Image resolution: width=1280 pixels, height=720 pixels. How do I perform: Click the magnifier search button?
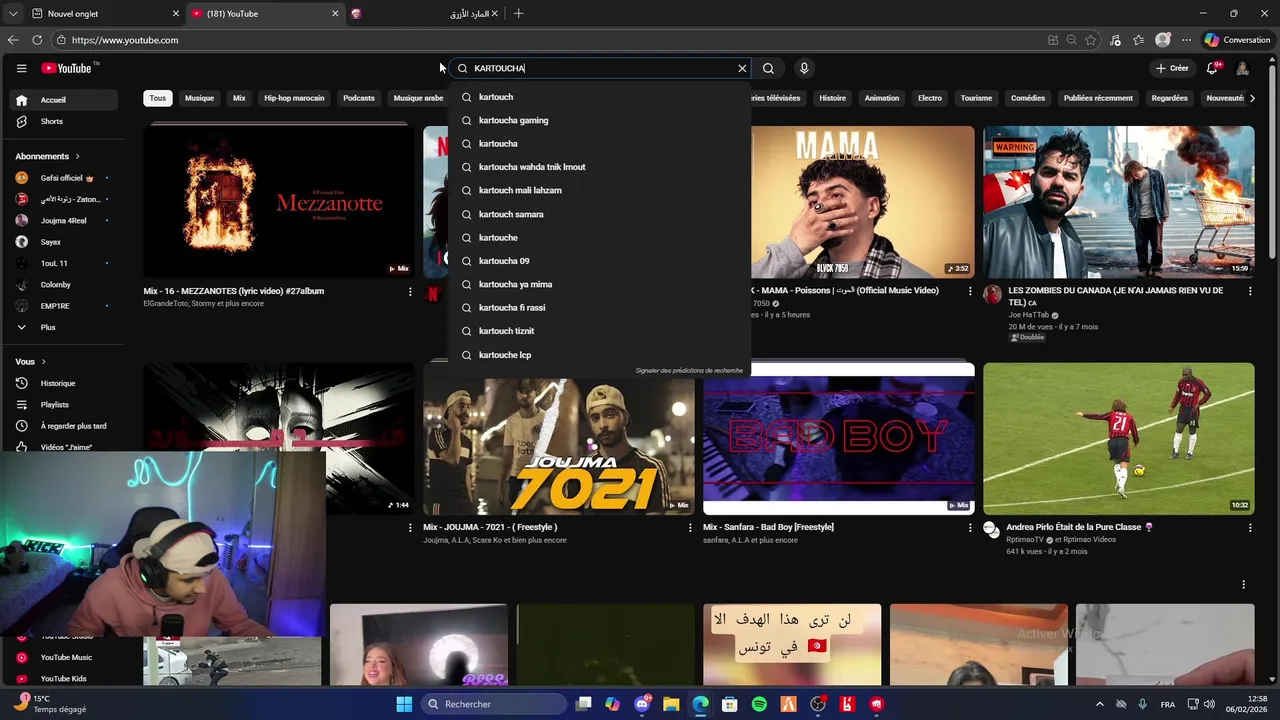768,68
